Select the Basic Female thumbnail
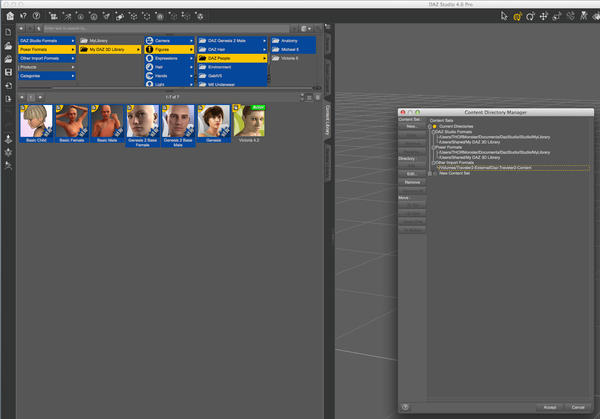600x419 pixels. pyautogui.click(x=72, y=124)
